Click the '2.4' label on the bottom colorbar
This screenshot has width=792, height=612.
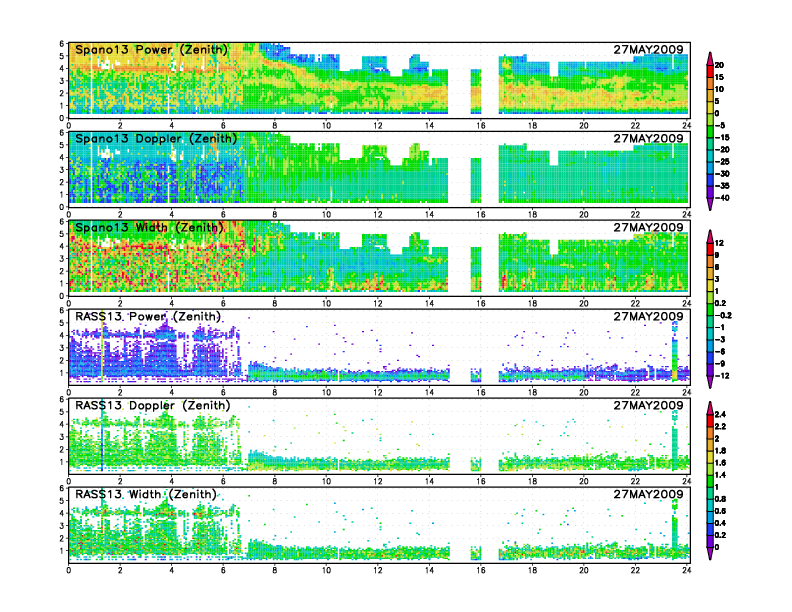[720, 414]
